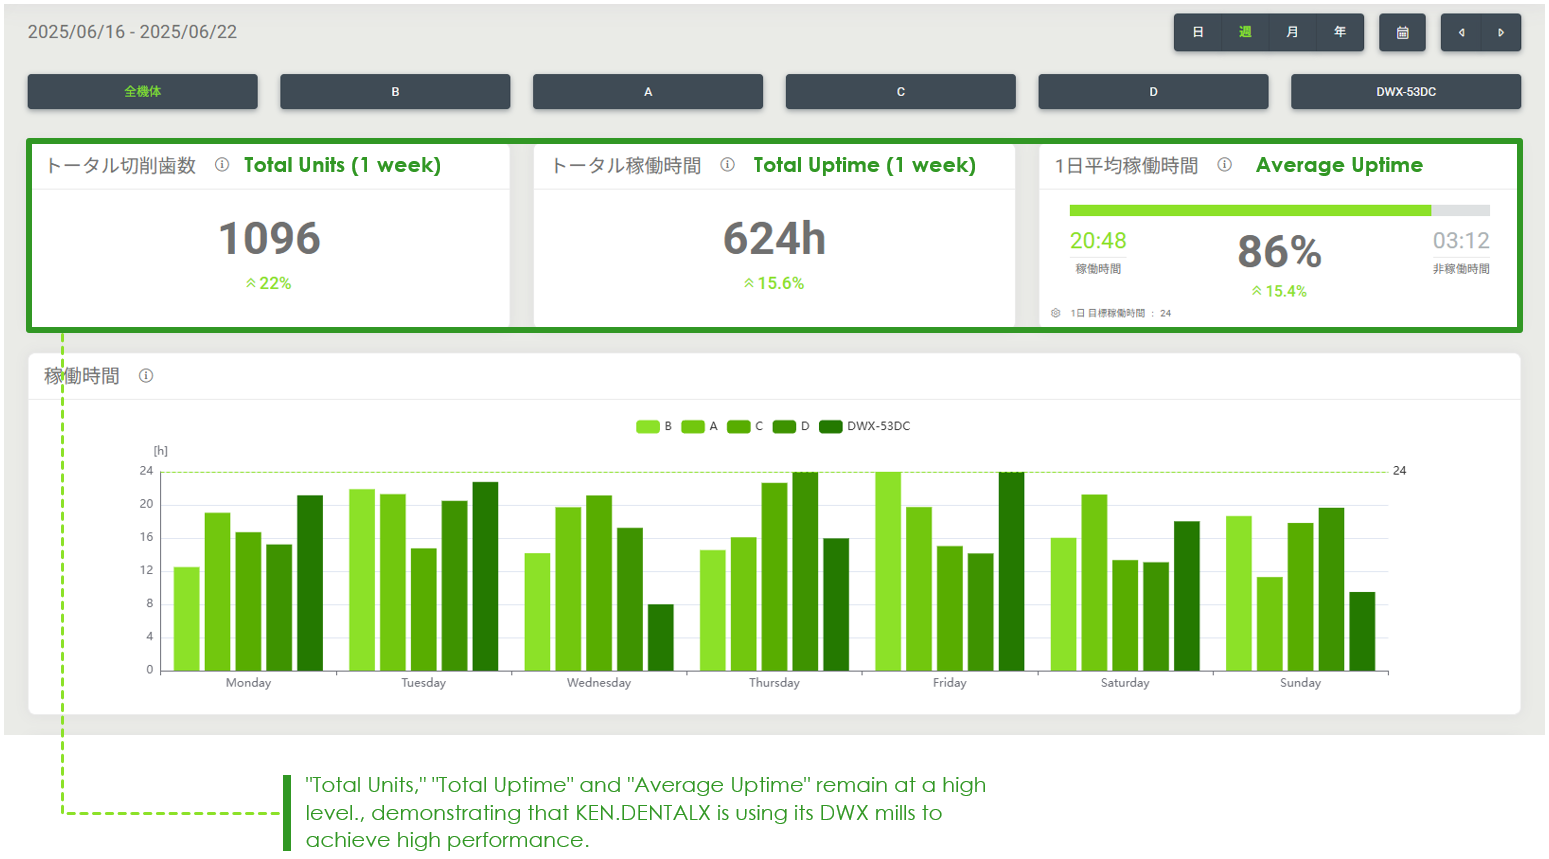
Task: Hide DWX-53DC series in chart legend
Action: (x=865, y=426)
